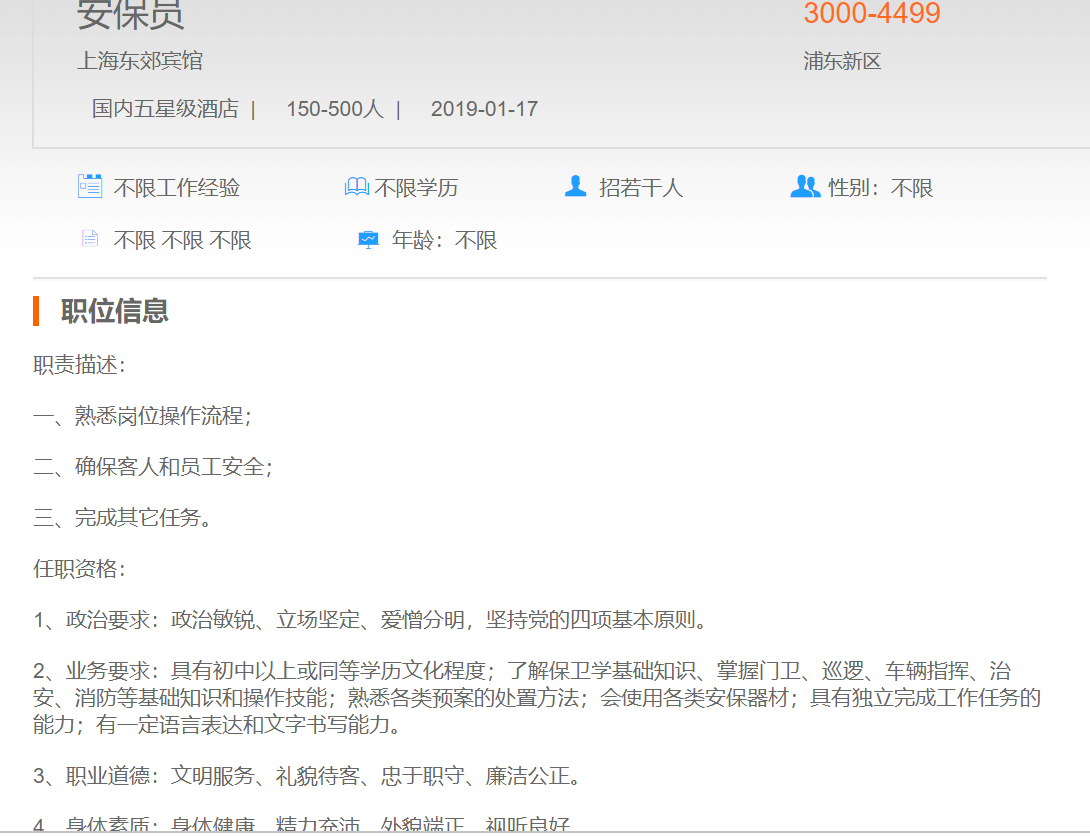The height and width of the screenshot is (836, 1090).
Task: Select the salary range 3000-4499
Action: pos(872,14)
